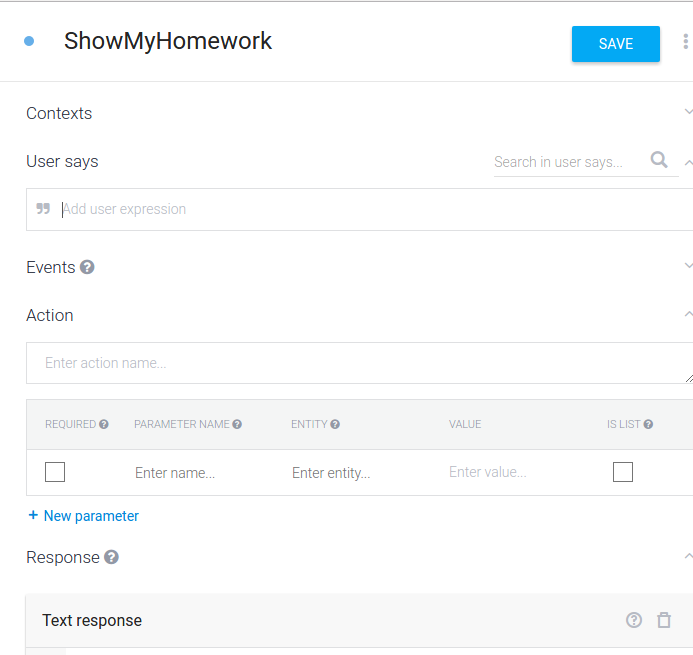The image size is (693, 655).
Task: Click help icon beside REQUIRED column header
Action: click(104, 424)
